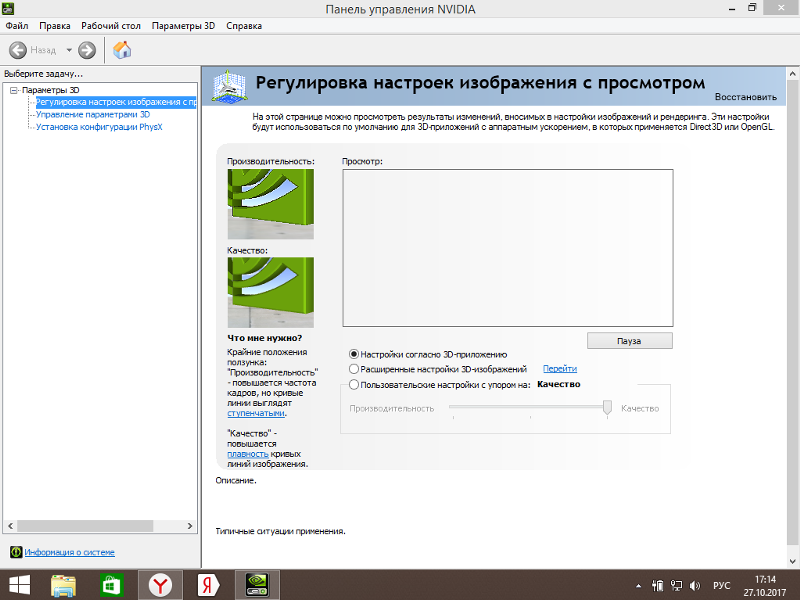Click the 3D Просмотр preview area

click(x=508, y=248)
